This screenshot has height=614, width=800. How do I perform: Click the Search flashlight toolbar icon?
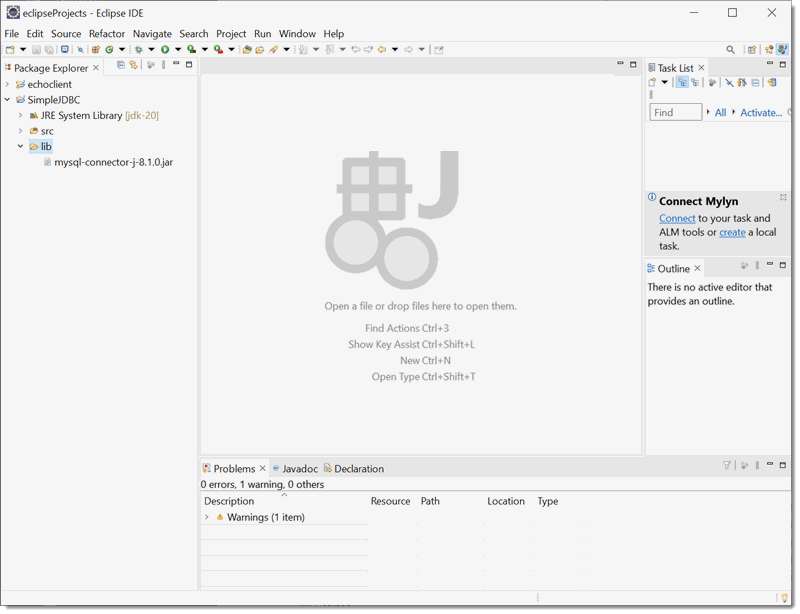(x=273, y=50)
